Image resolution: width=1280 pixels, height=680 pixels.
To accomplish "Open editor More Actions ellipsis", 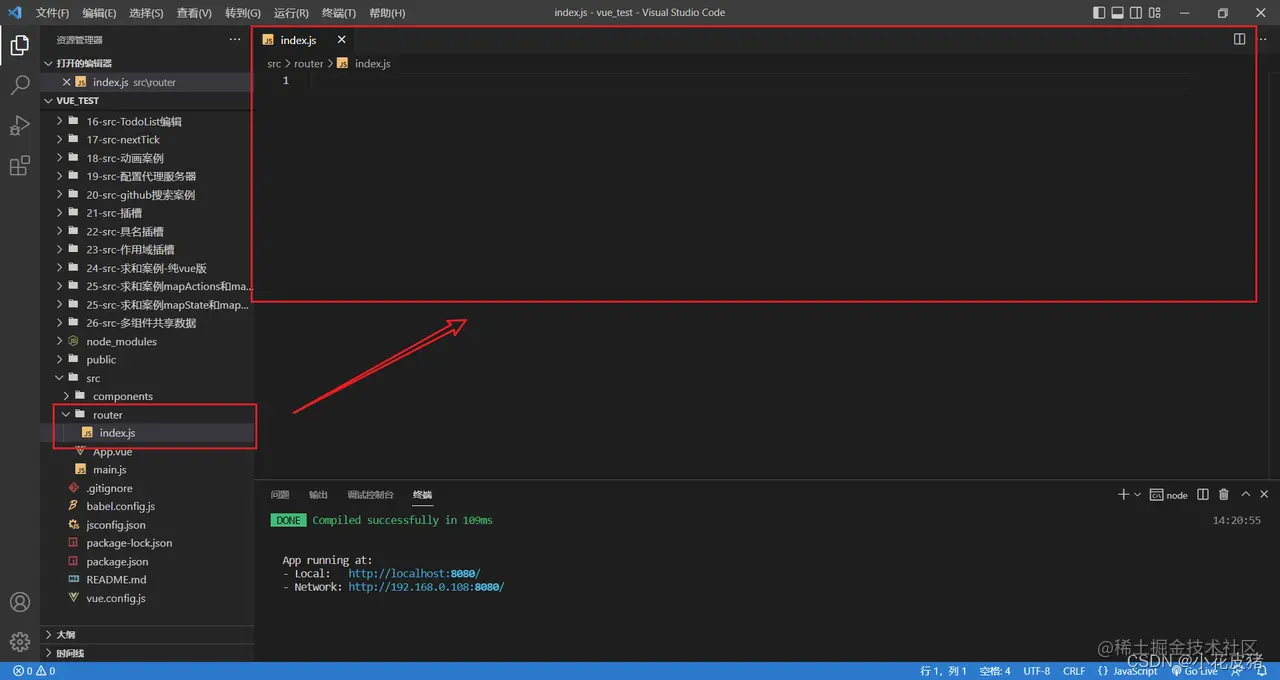I will tap(1262, 39).
